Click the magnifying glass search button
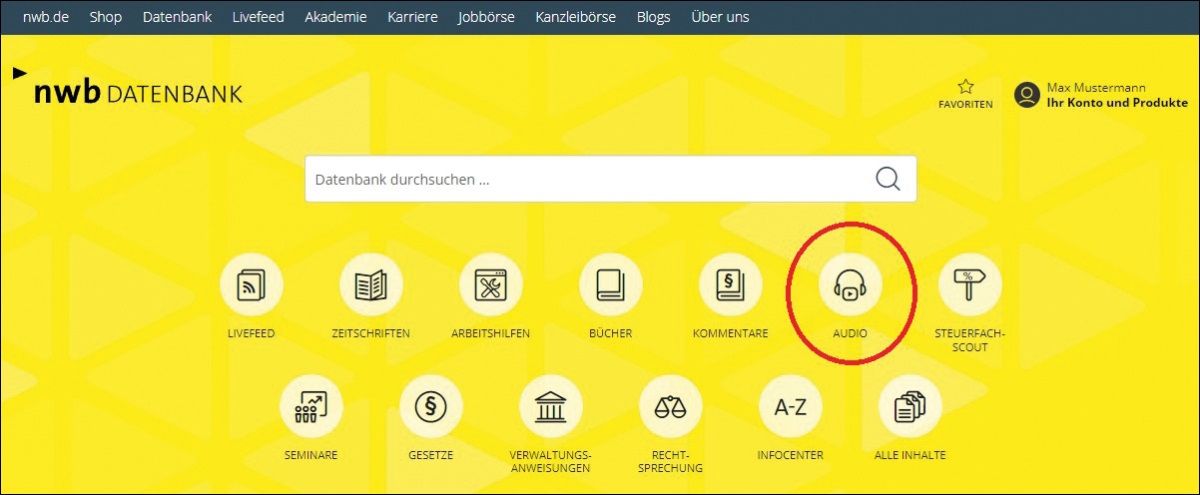This screenshot has width=1200, height=495. [887, 179]
